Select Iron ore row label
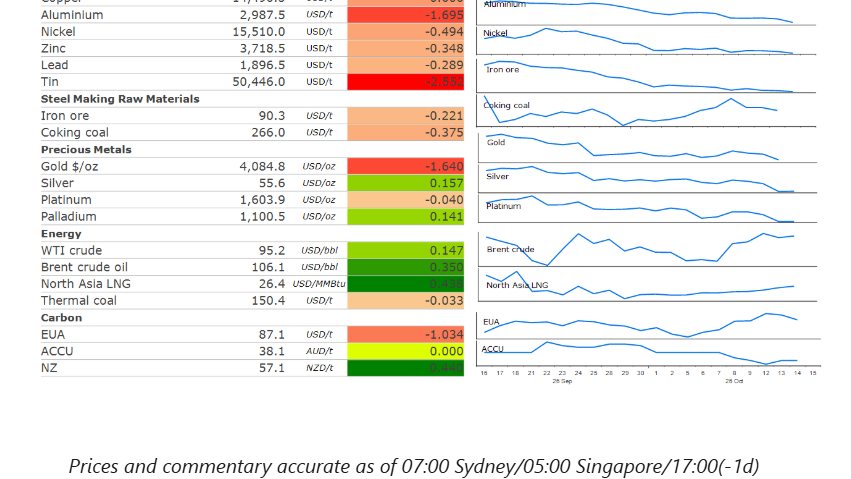This screenshot has height=479, width=851. [x=65, y=116]
